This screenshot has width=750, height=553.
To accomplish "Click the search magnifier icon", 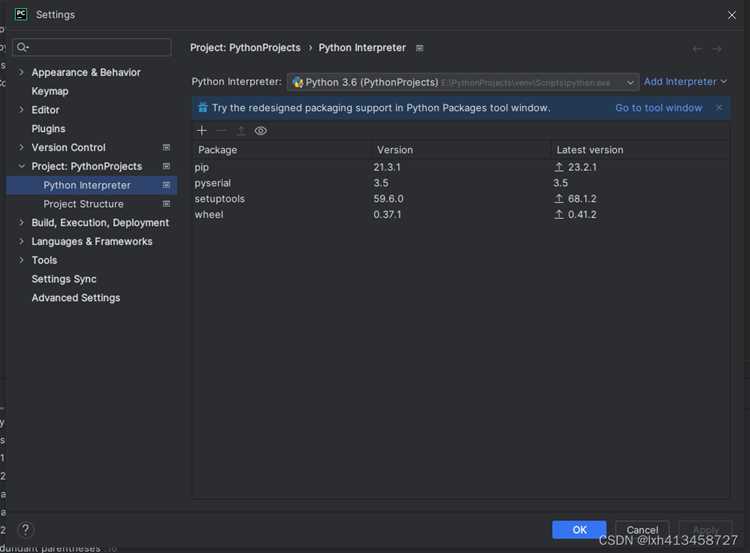I will 22,47.
